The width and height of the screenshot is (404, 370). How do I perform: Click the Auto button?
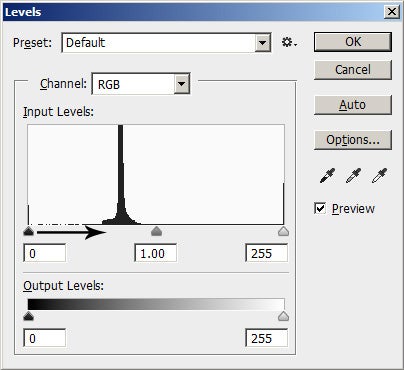[x=353, y=105]
